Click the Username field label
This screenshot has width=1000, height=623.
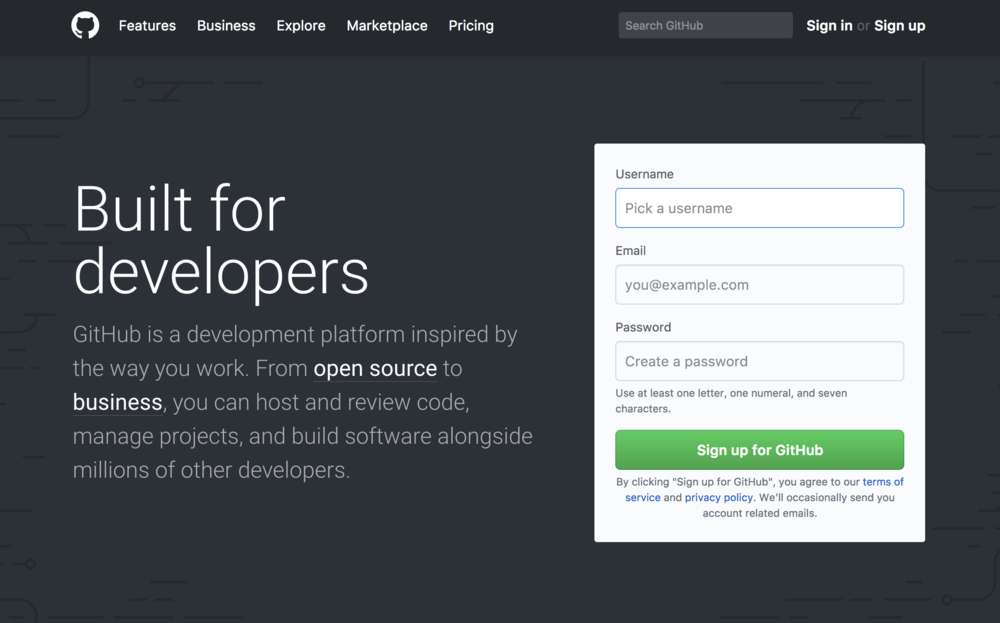pos(644,174)
